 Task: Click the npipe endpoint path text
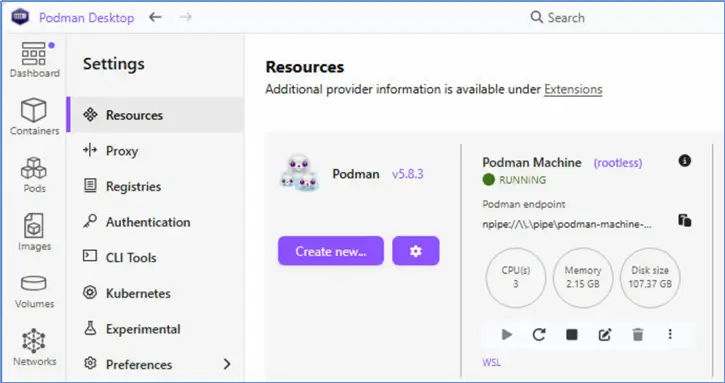point(567,224)
